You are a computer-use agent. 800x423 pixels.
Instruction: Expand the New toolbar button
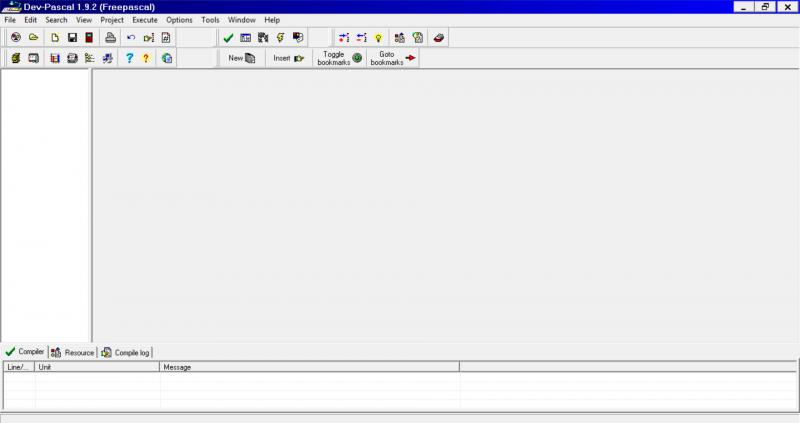[241, 58]
